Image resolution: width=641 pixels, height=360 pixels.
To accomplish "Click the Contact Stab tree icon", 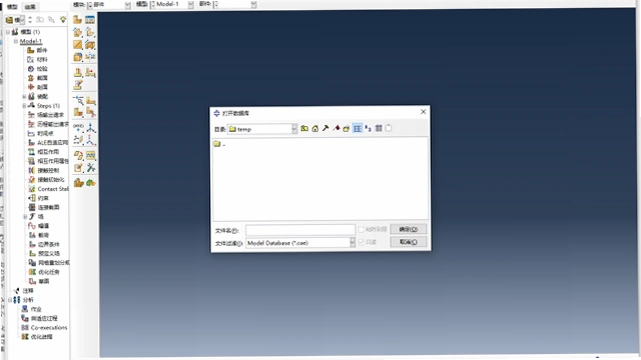I will pyautogui.click(x=32, y=189).
